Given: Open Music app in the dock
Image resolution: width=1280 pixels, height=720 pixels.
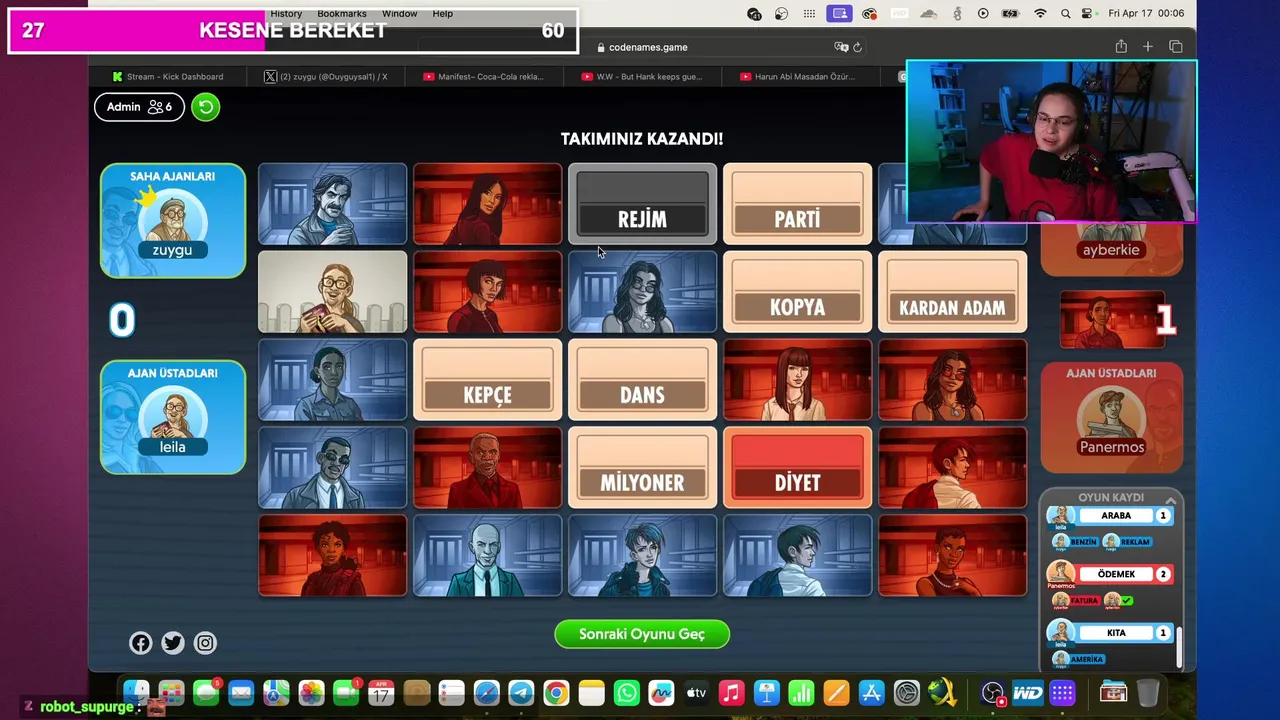Looking at the screenshot, I should [731, 693].
